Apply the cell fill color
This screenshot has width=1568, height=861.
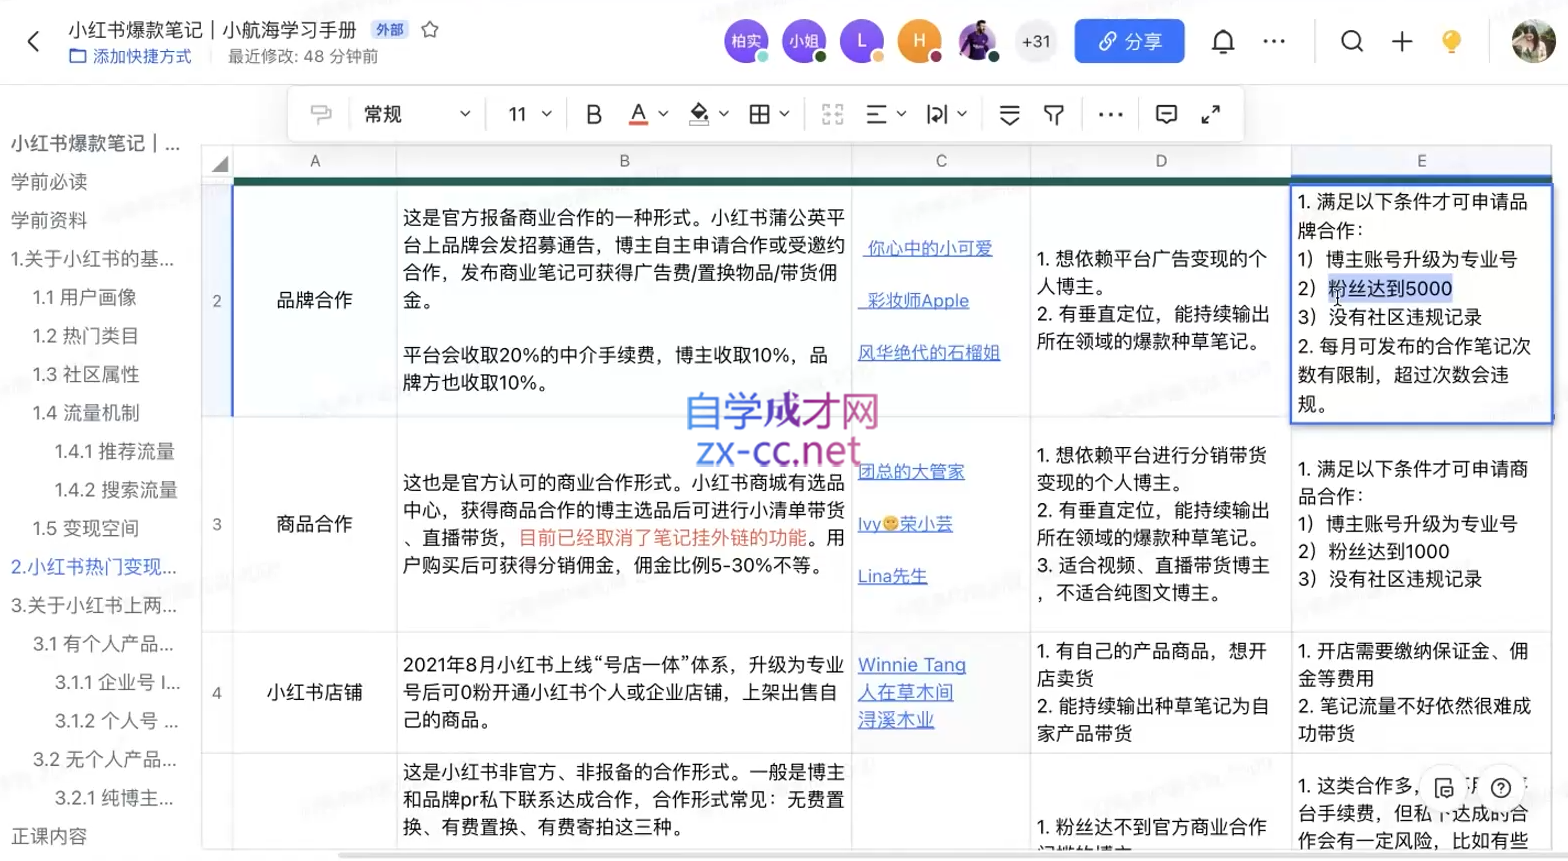coord(699,114)
